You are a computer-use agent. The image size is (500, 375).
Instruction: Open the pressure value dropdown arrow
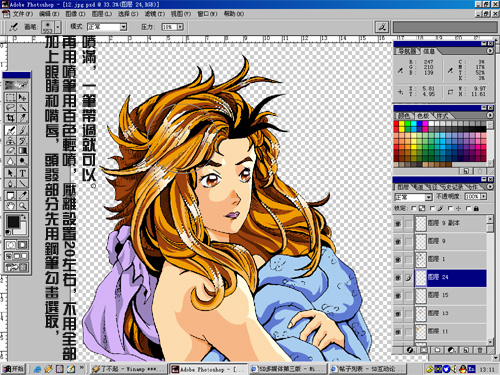click(x=180, y=27)
